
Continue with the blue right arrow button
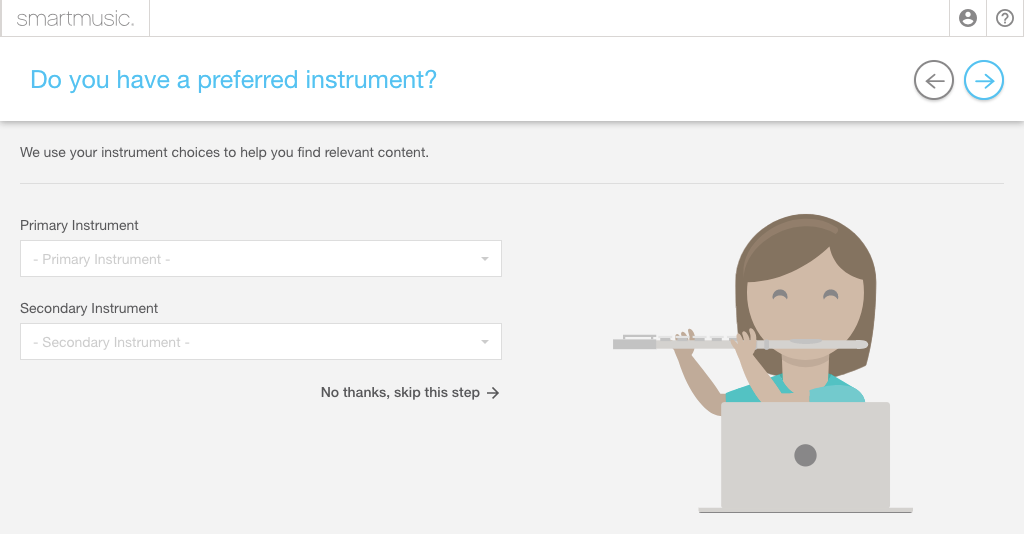pos(984,80)
